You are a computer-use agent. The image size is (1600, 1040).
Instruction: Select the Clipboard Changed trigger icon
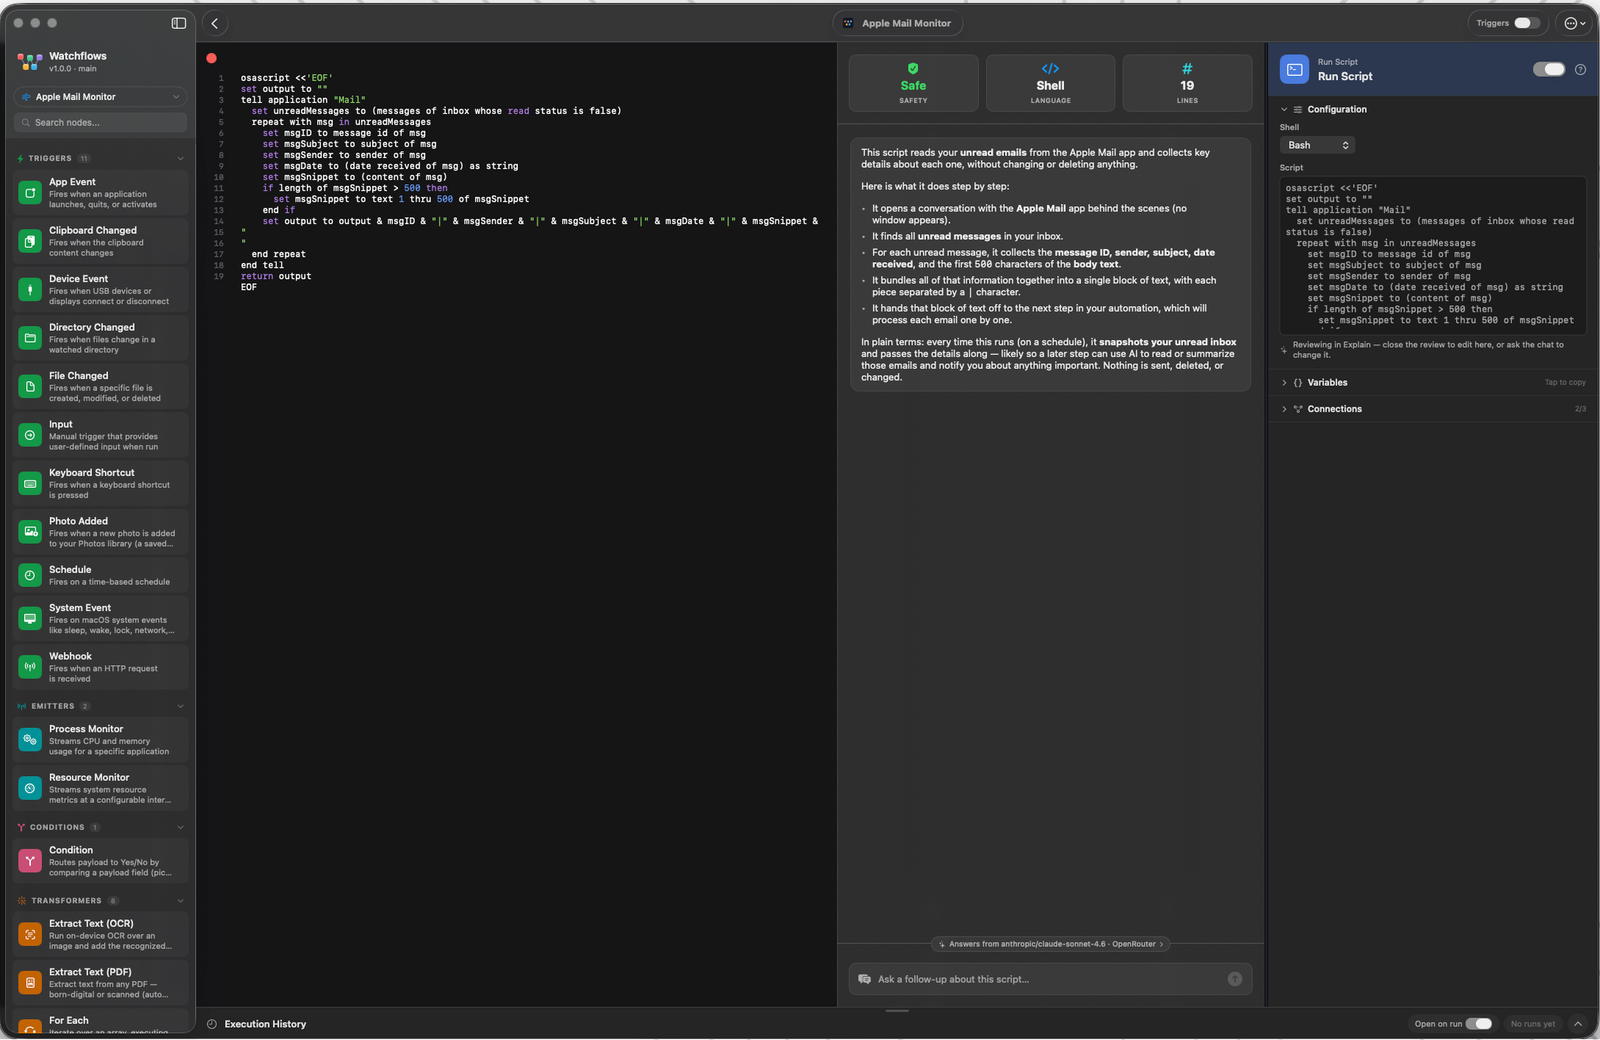30,241
